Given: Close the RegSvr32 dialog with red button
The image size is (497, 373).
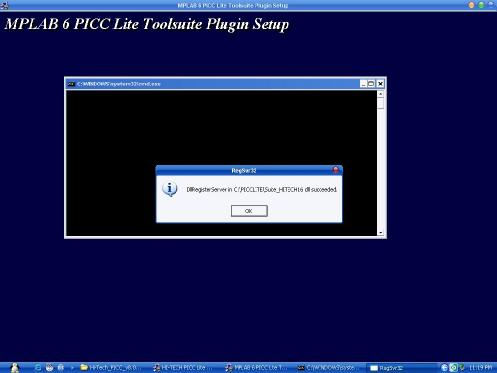Looking at the screenshot, I should click(x=336, y=170).
